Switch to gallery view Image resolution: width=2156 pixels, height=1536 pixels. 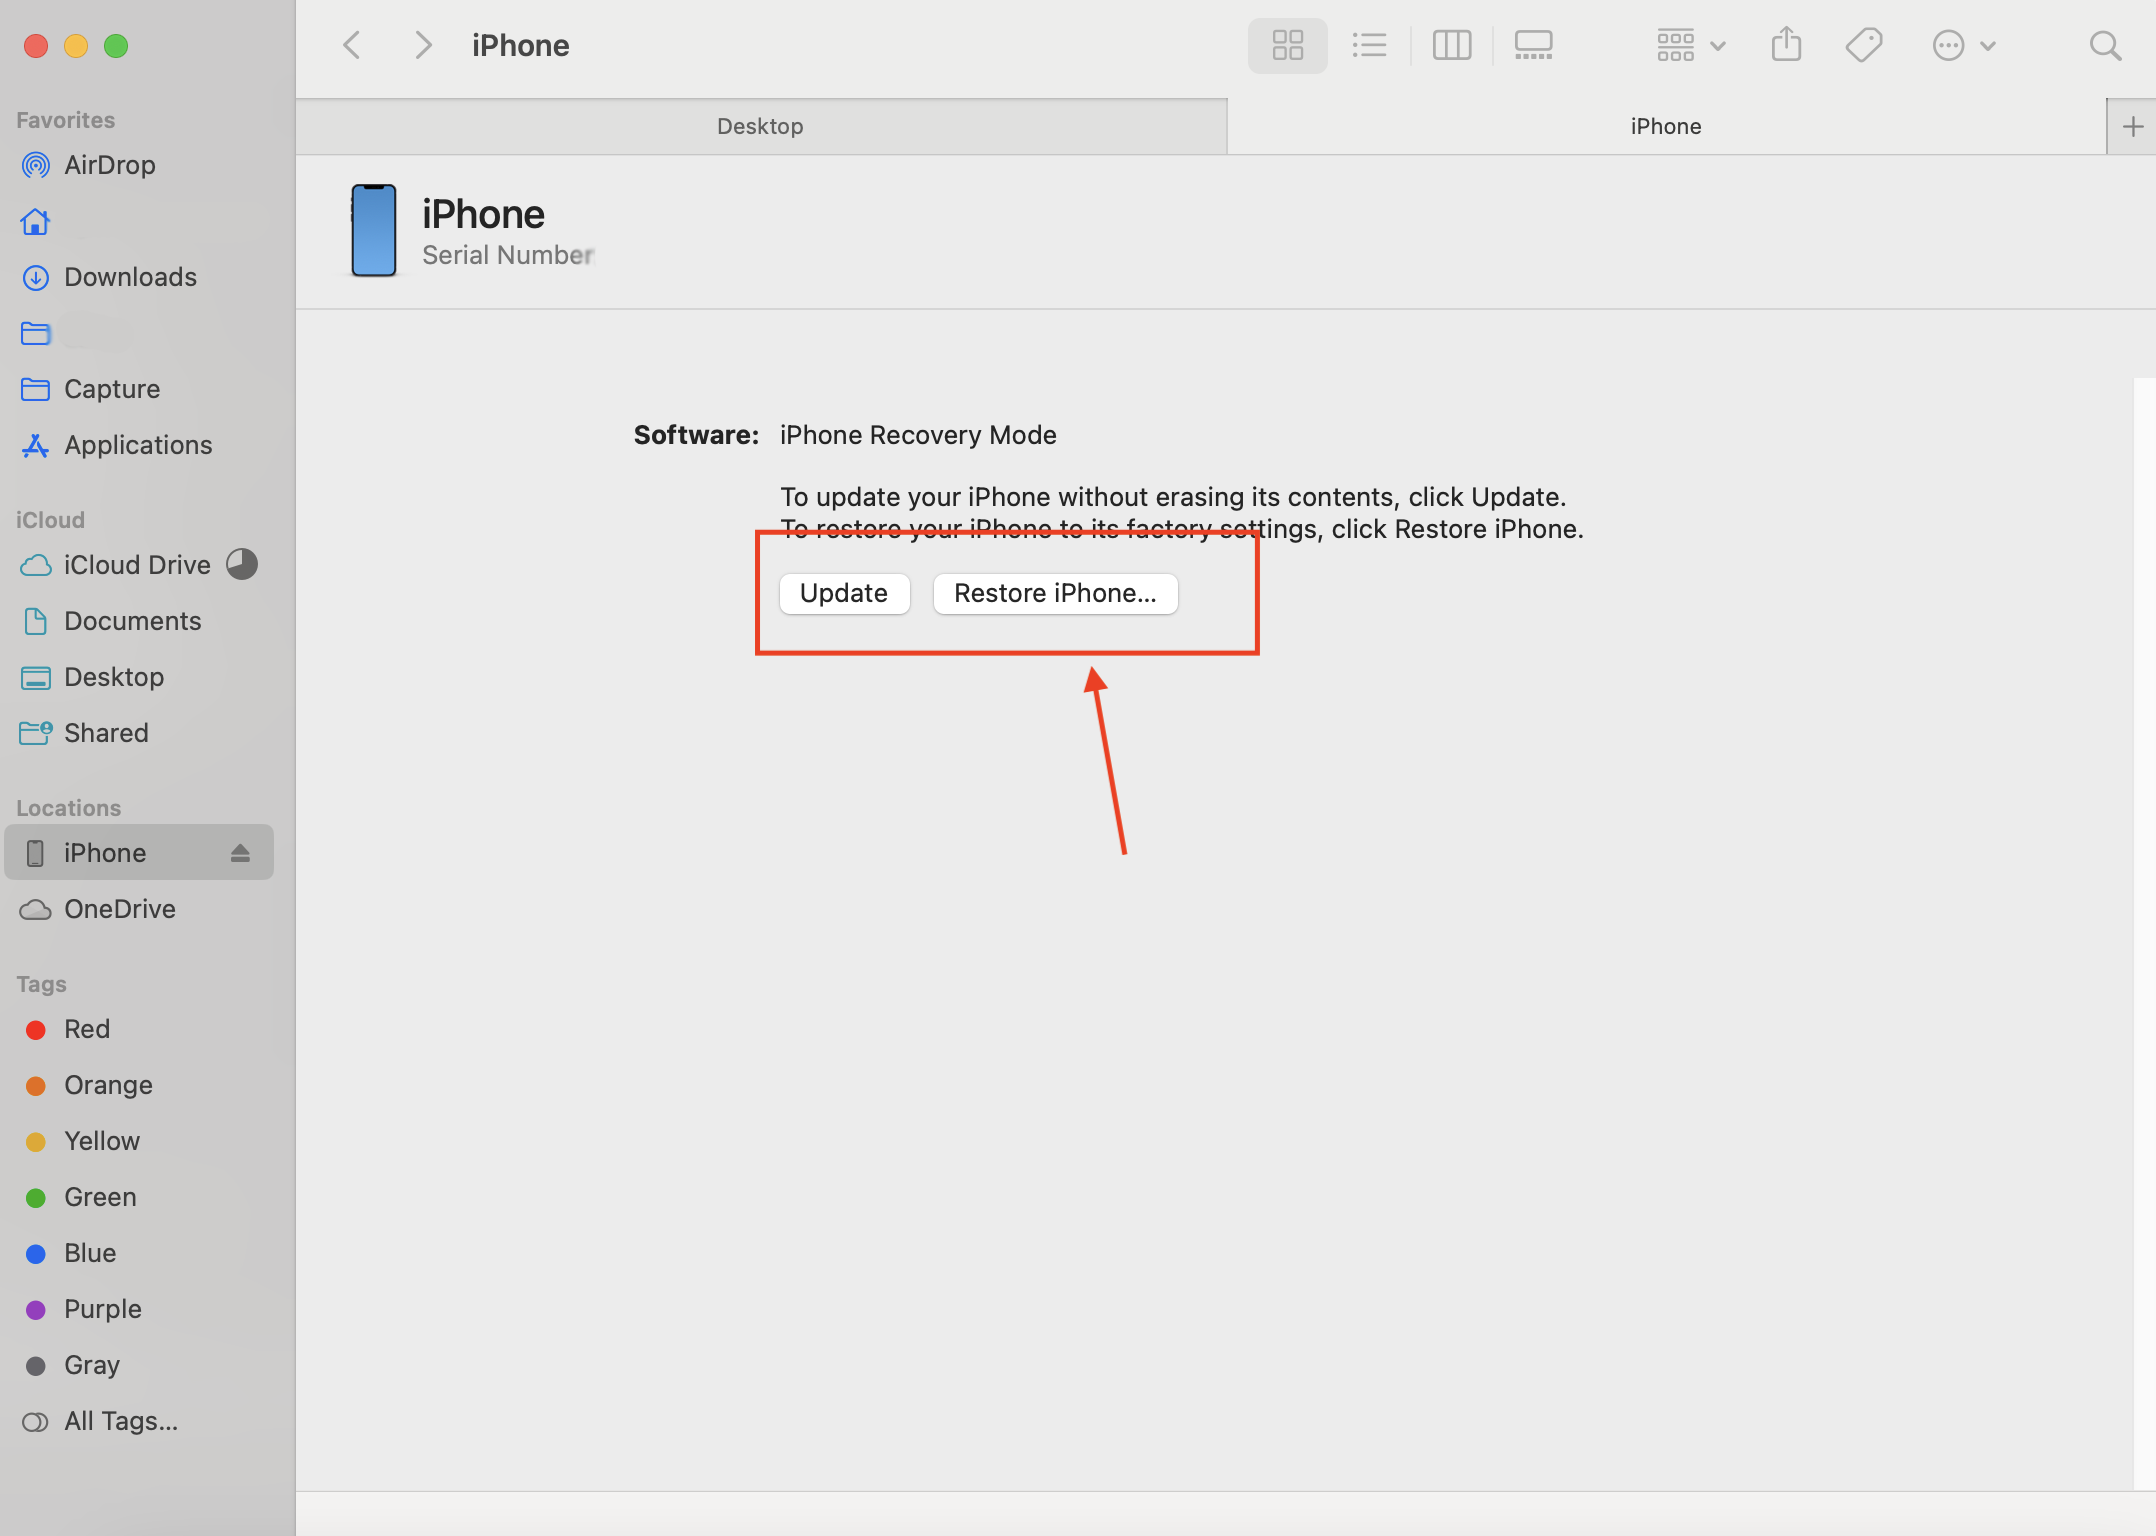tap(1533, 45)
